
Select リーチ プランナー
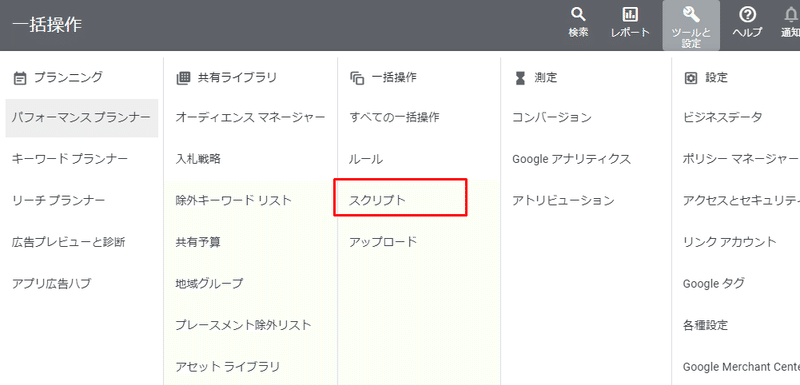coord(58,200)
